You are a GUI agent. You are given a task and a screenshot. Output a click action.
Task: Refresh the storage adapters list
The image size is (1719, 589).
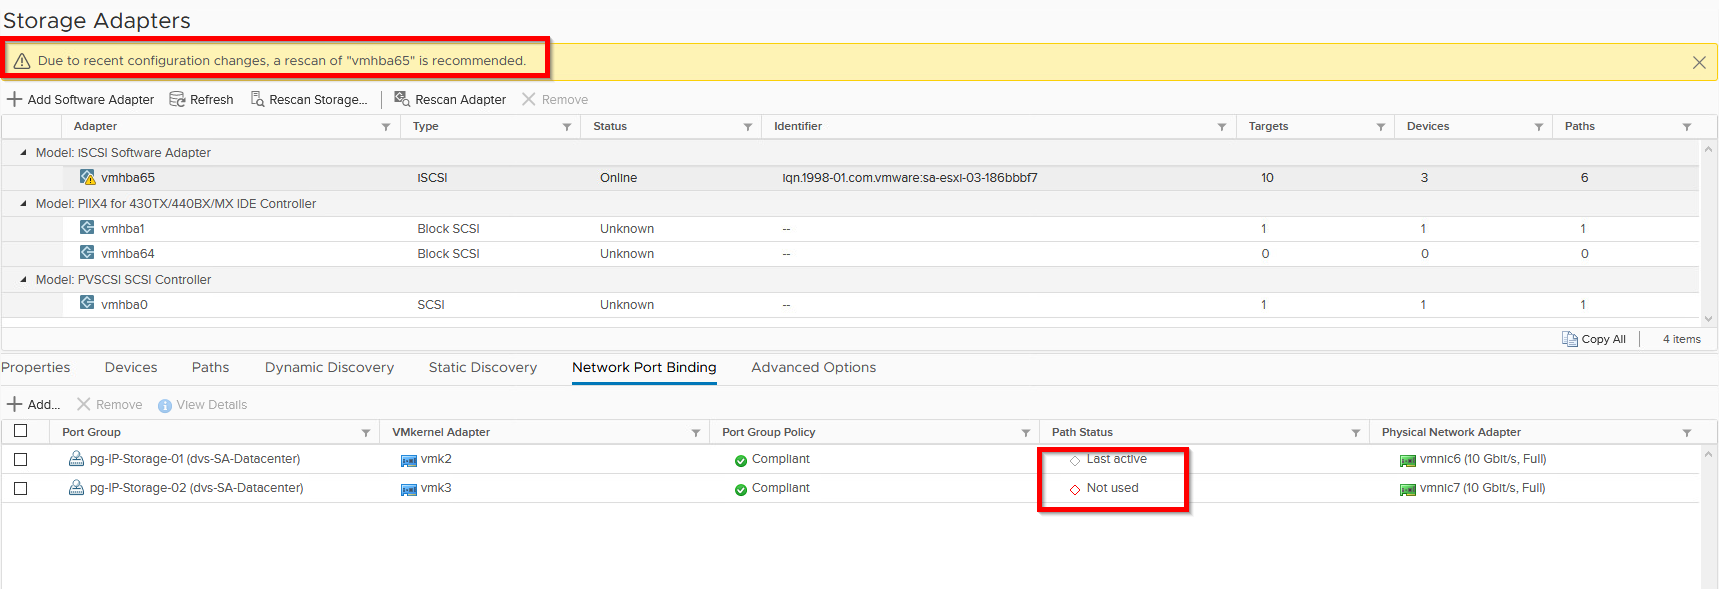click(x=201, y=99)
